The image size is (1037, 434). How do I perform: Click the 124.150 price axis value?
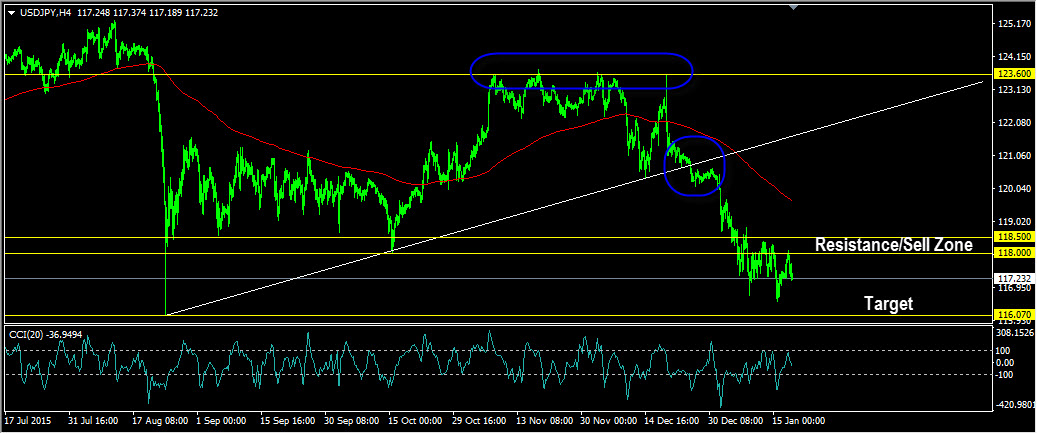point(1014,57)
